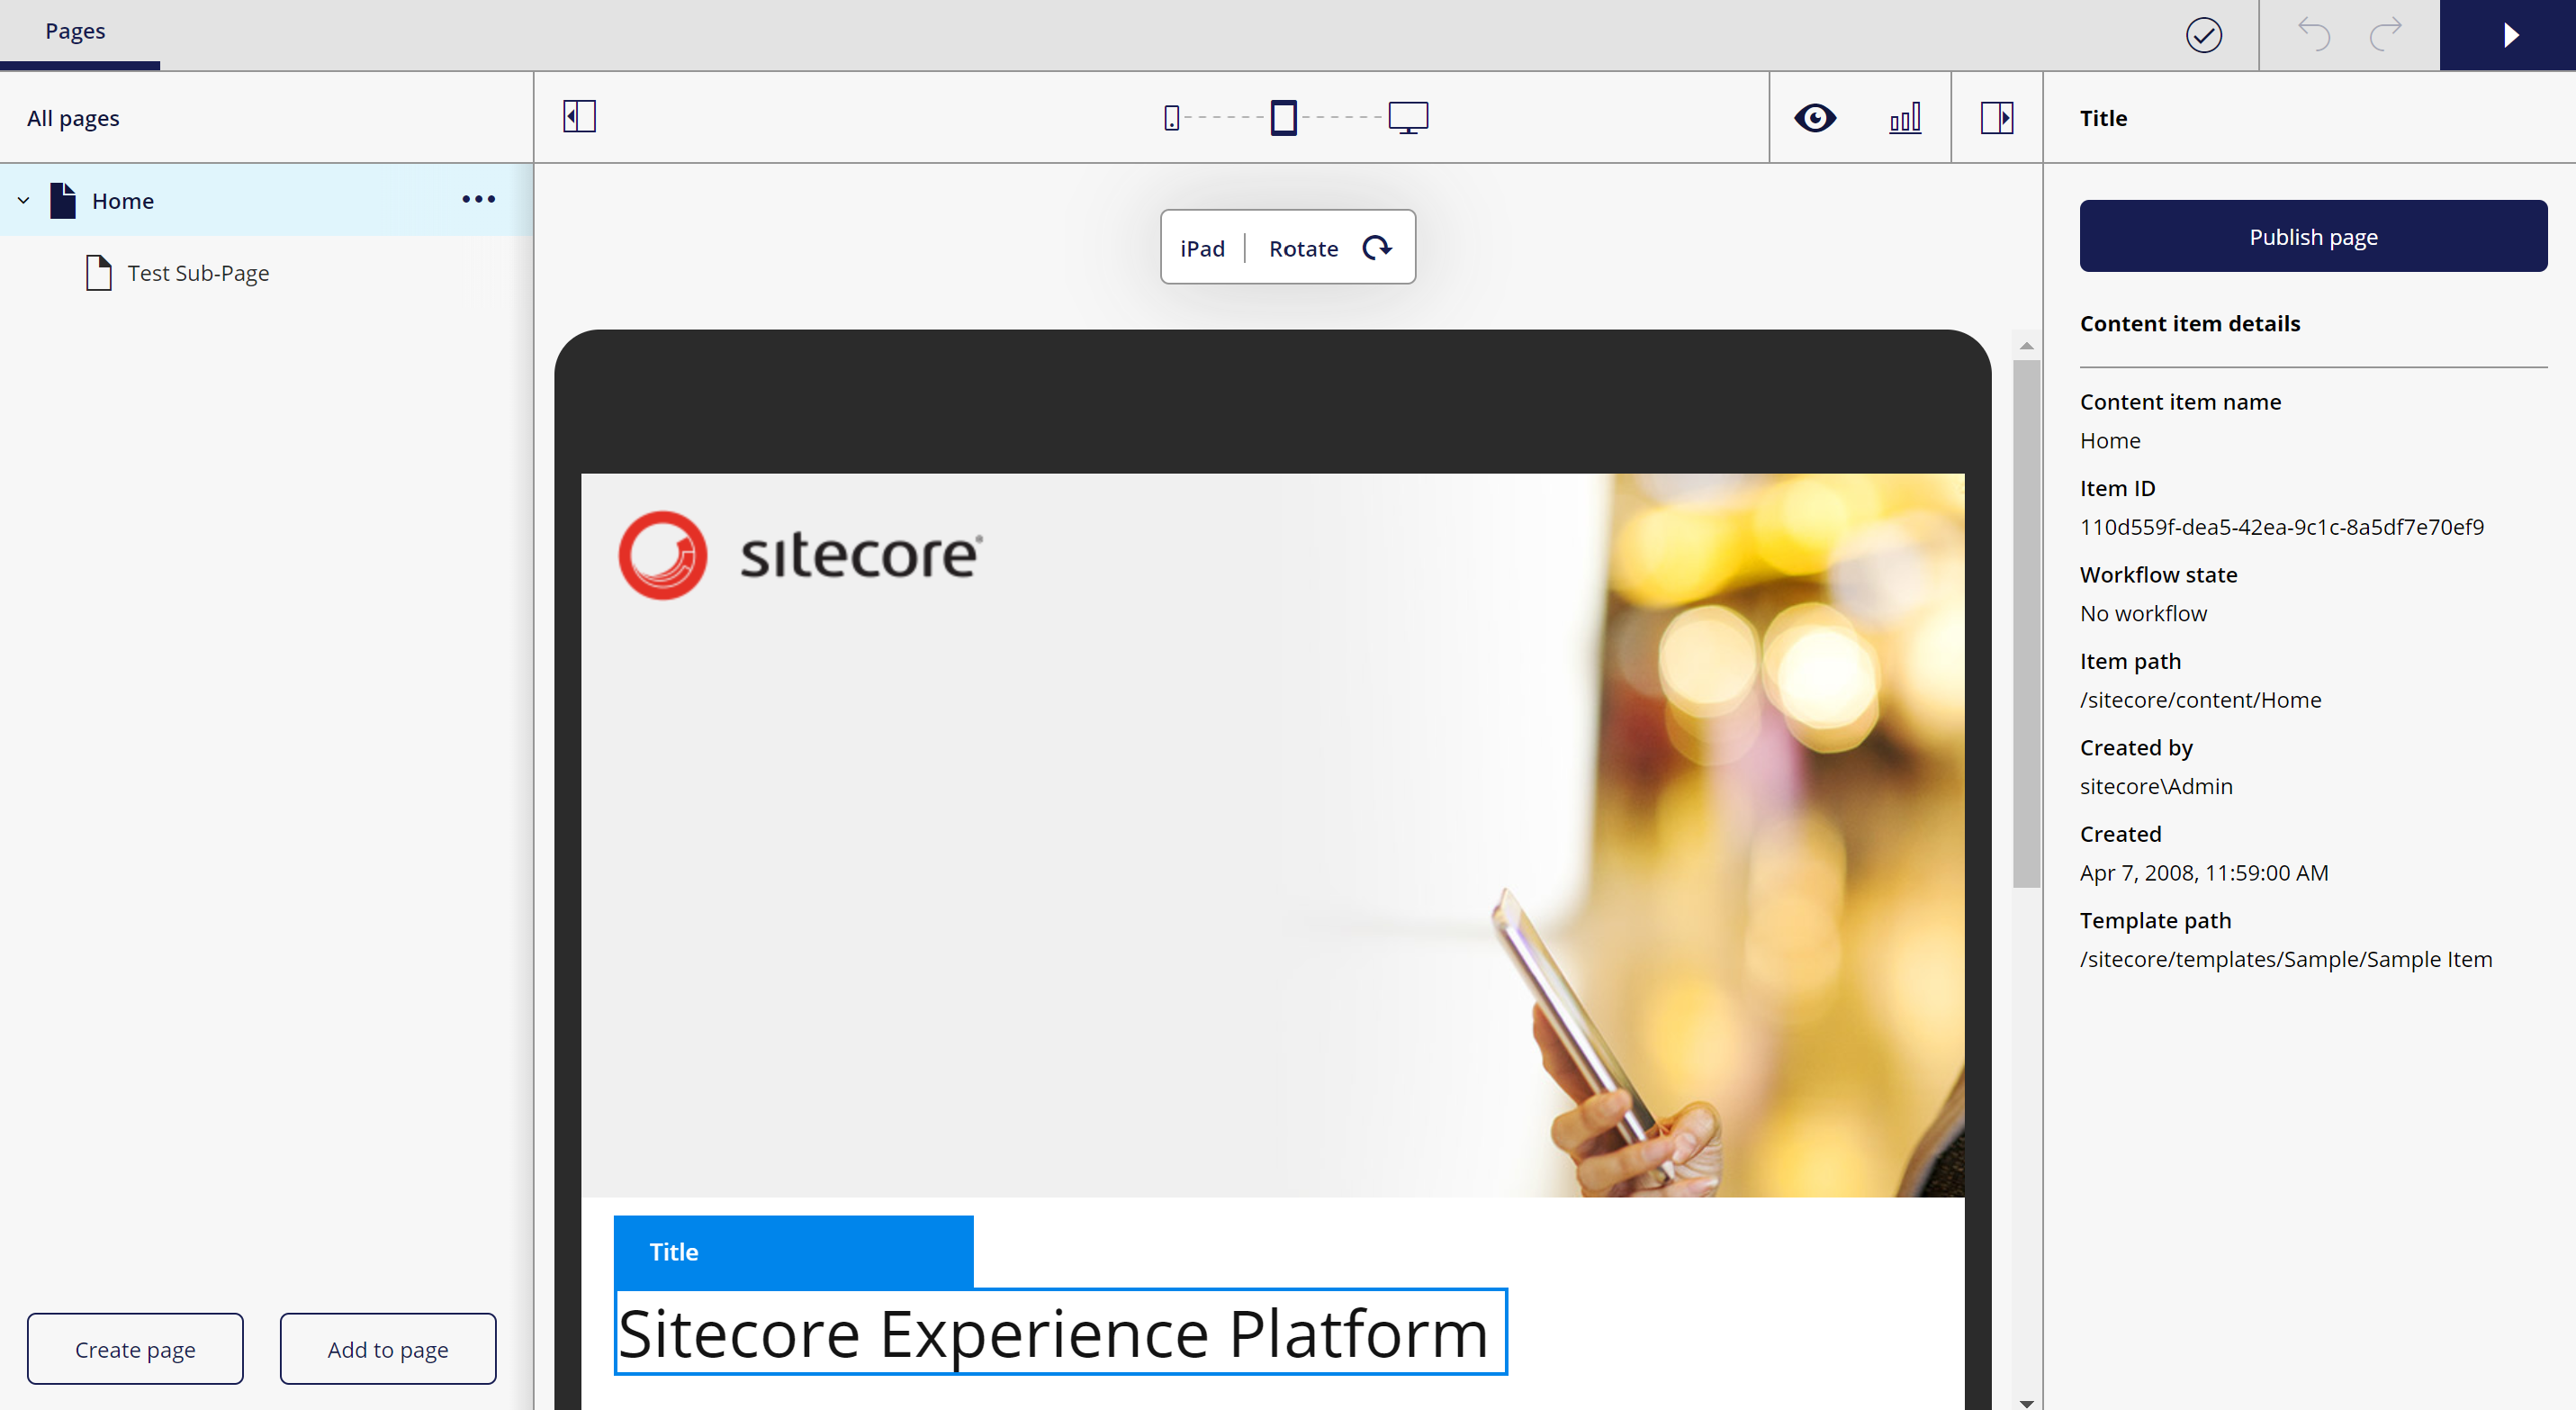Click the Item ID value text

click(x=2281, y=527)
